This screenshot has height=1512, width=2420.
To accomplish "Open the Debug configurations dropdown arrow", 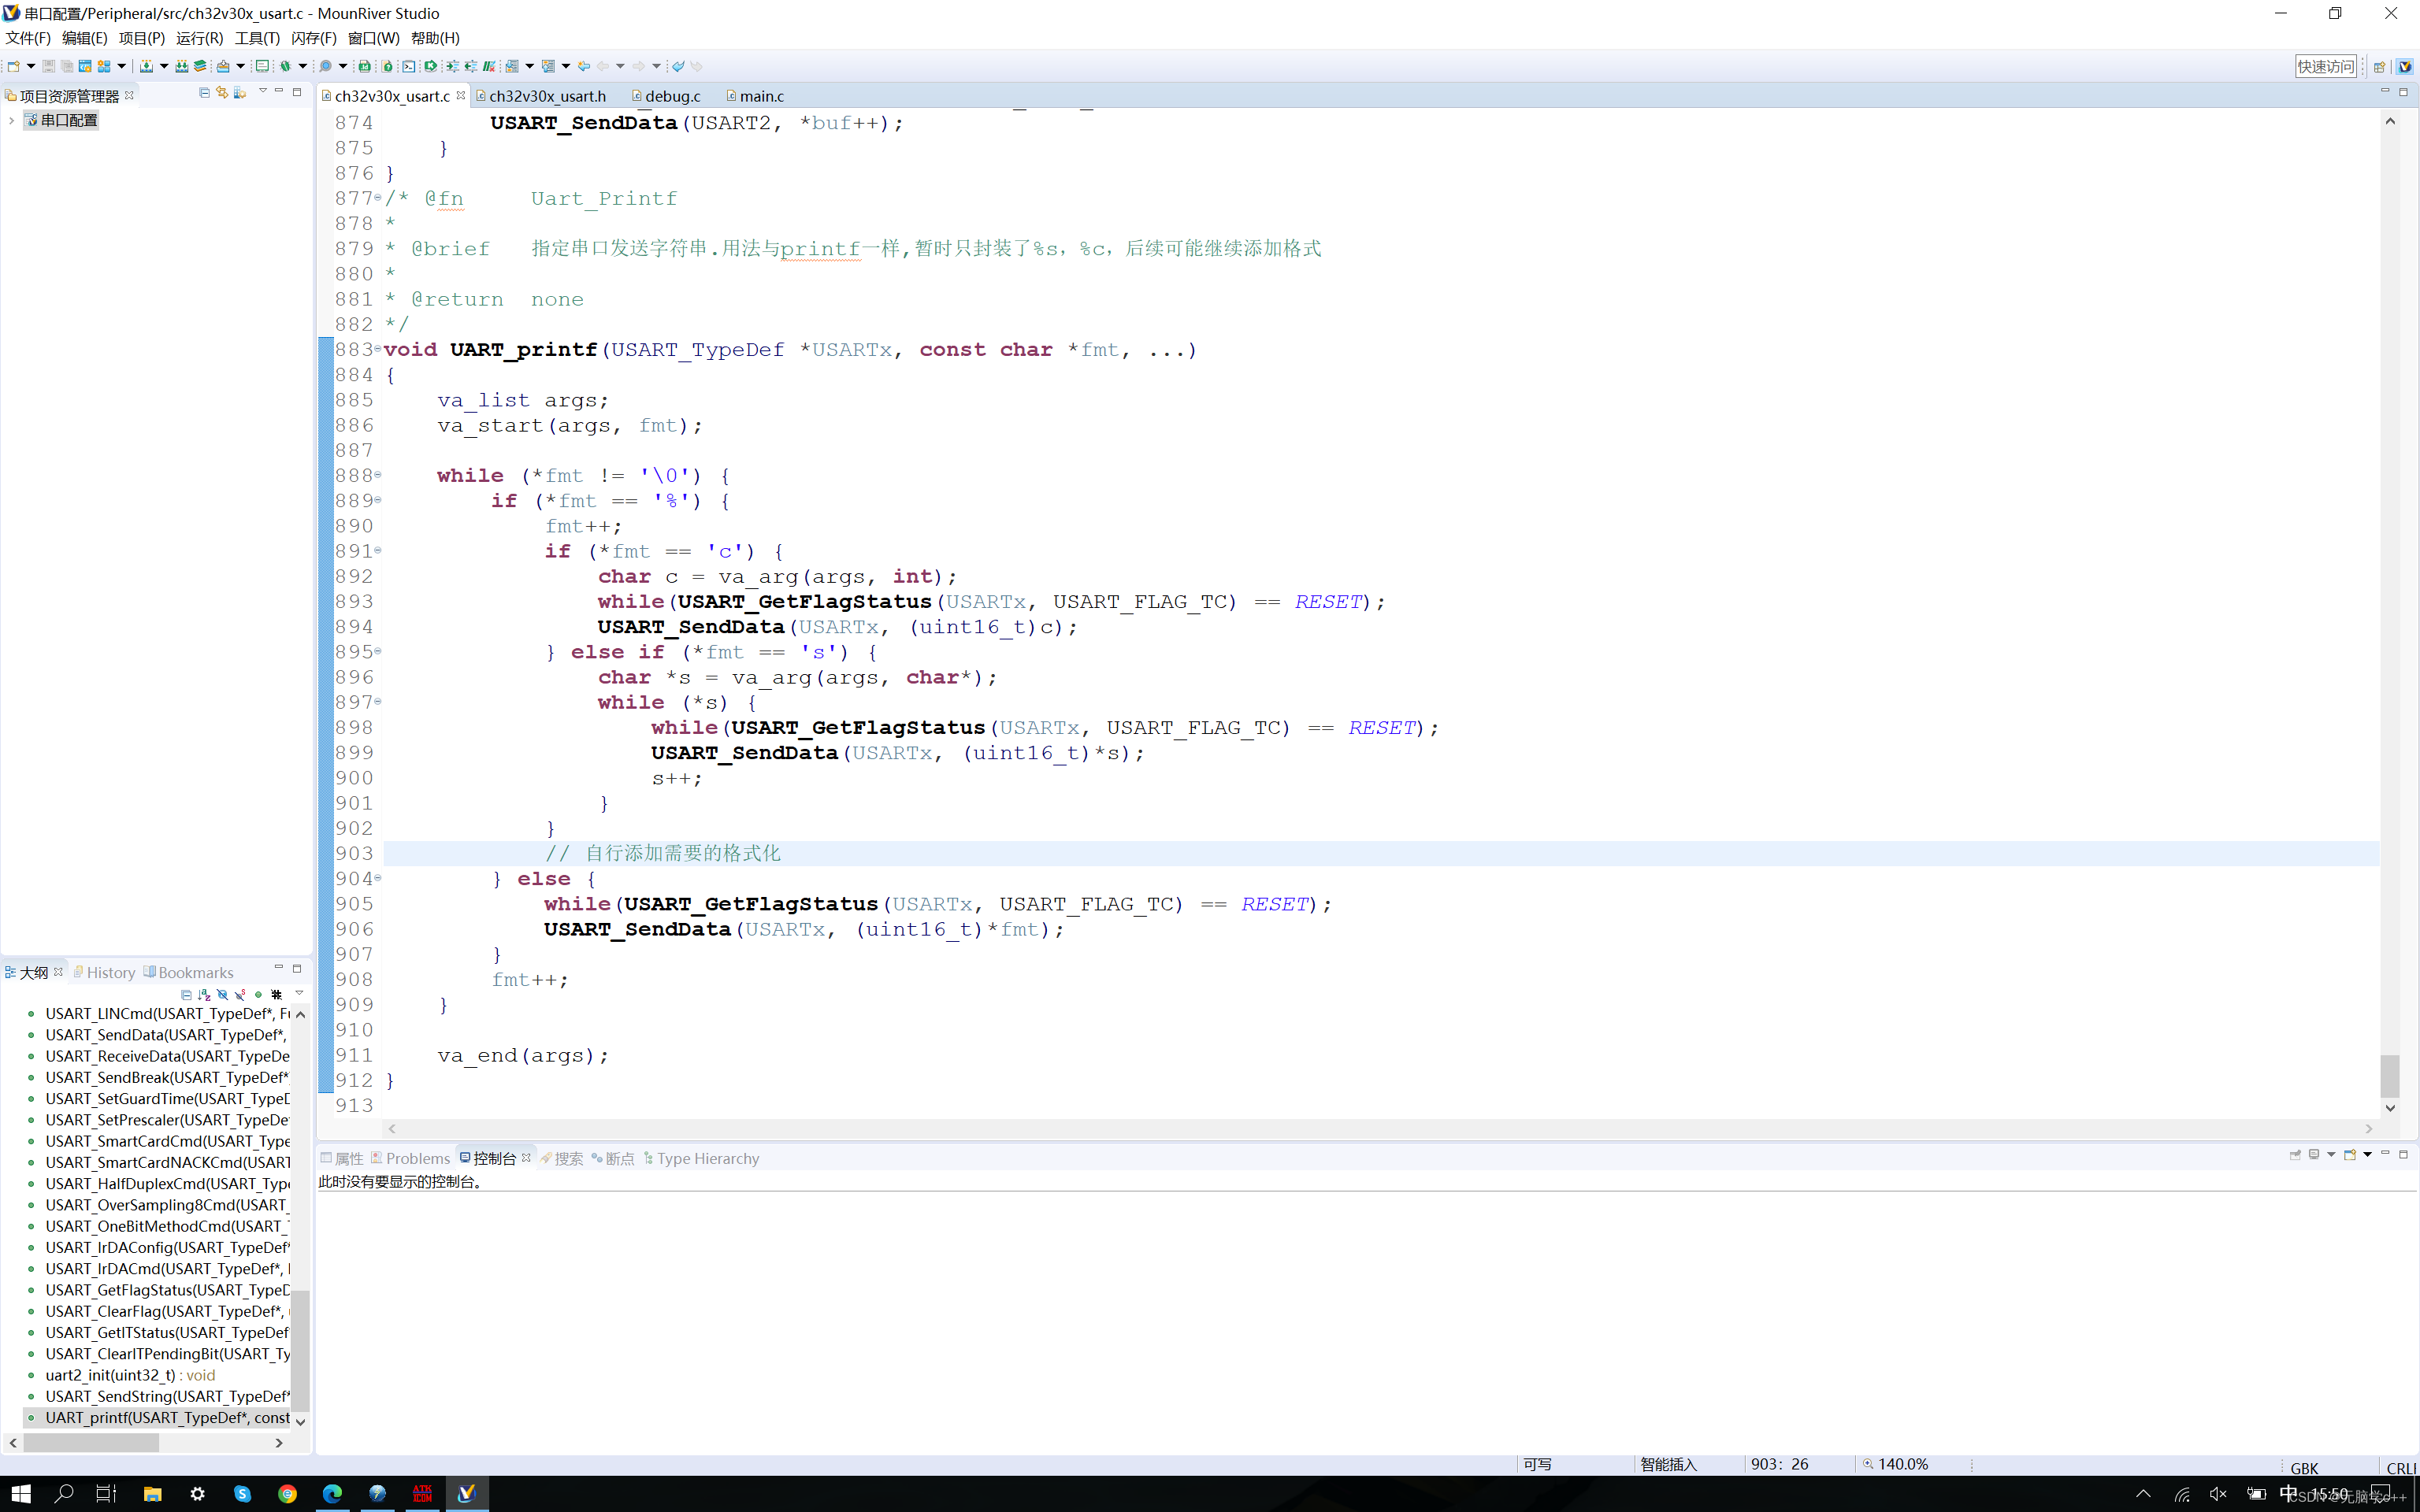I will [x=303, y=66].
